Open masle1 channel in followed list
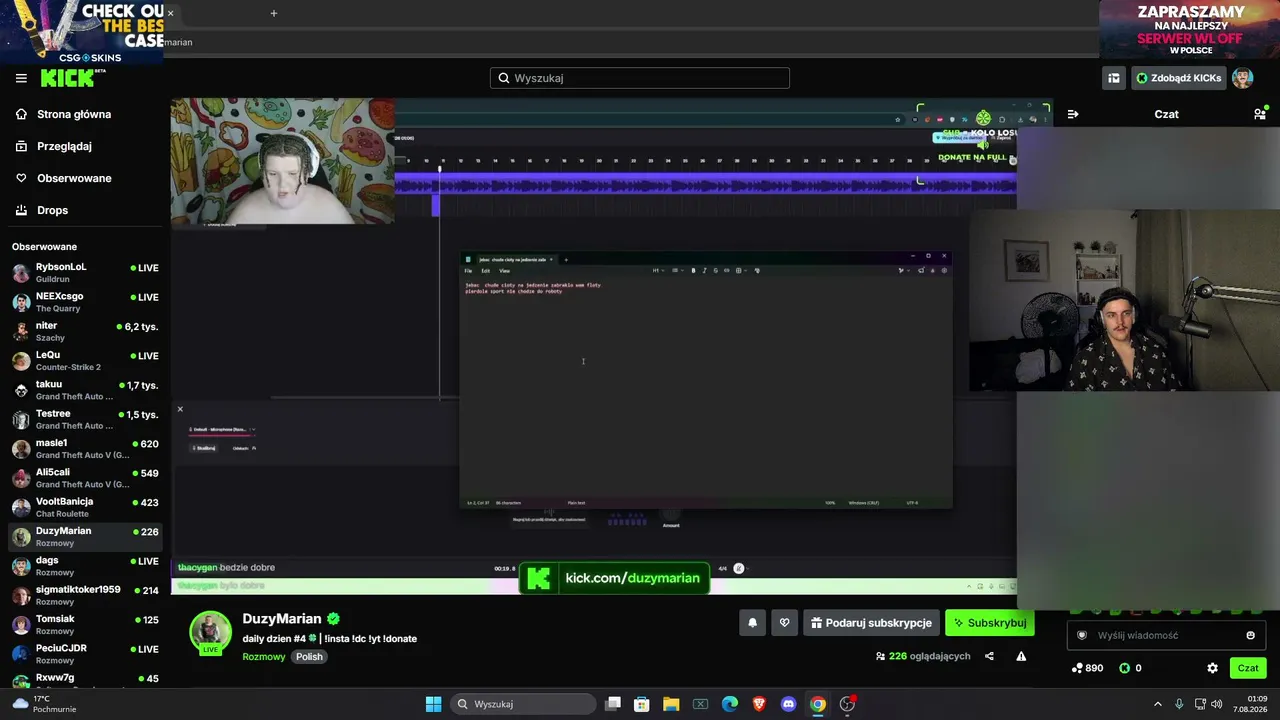 pos(85,449)
